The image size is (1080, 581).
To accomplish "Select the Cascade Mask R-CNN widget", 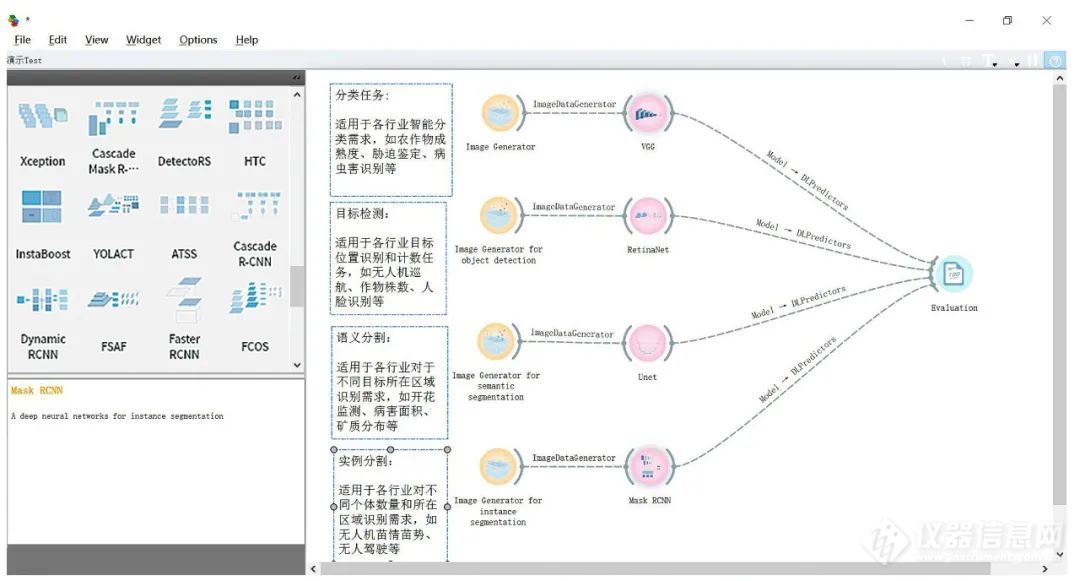I will [114, 136].
